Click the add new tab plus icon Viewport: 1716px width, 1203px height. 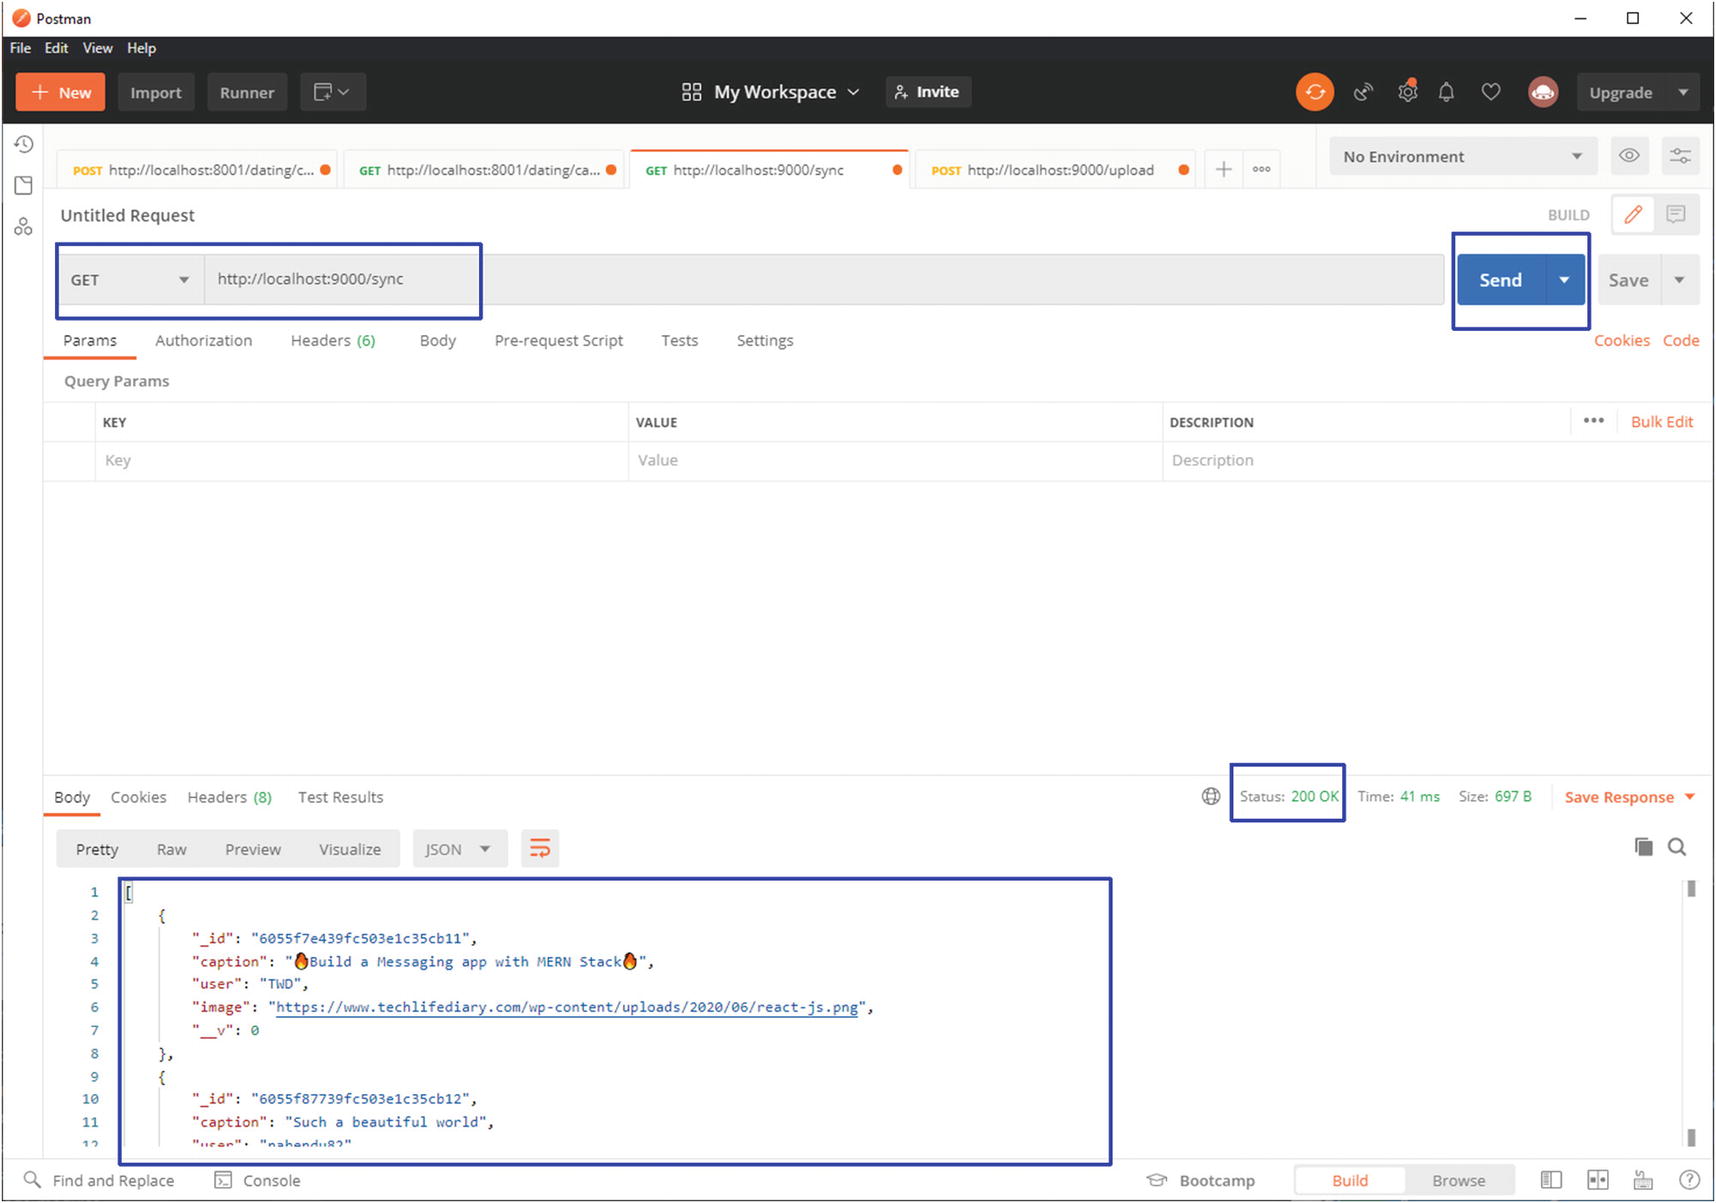[1223, 170]
